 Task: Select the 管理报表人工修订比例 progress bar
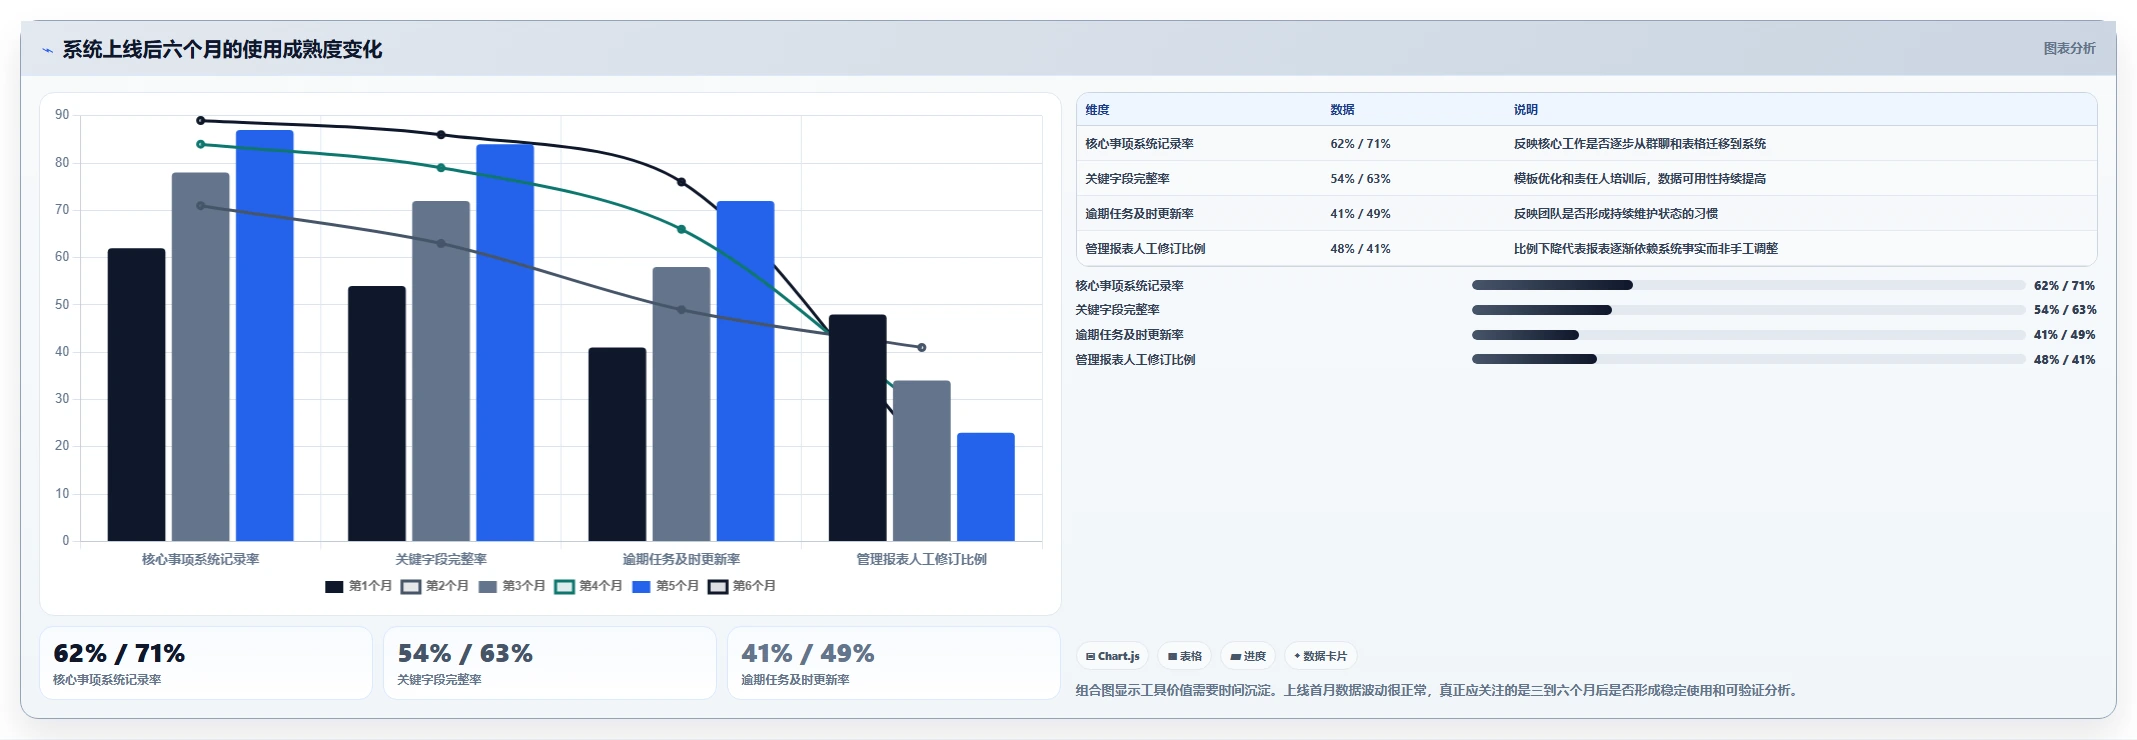pos(1748,359)
